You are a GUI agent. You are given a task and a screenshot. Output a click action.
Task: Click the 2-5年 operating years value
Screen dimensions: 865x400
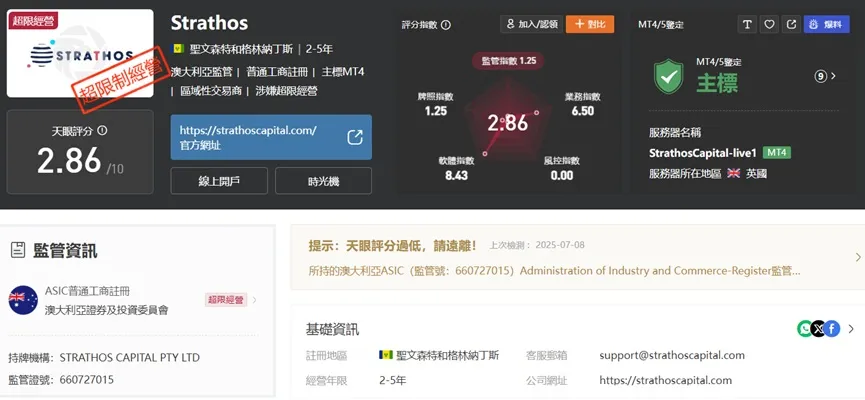point(393,380)
